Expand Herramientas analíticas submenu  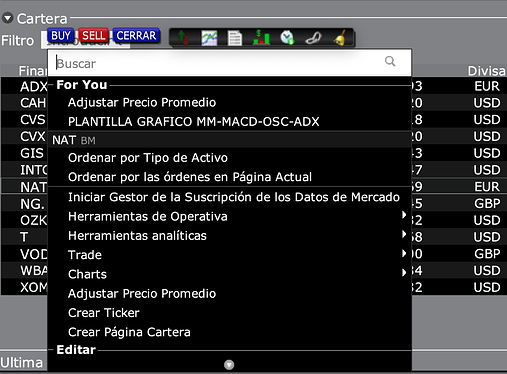[404, 235]
